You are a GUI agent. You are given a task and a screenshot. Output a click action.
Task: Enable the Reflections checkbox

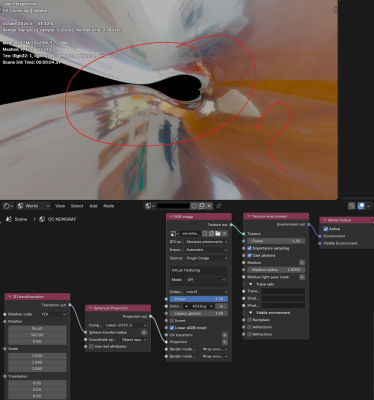tap(249, 327)
